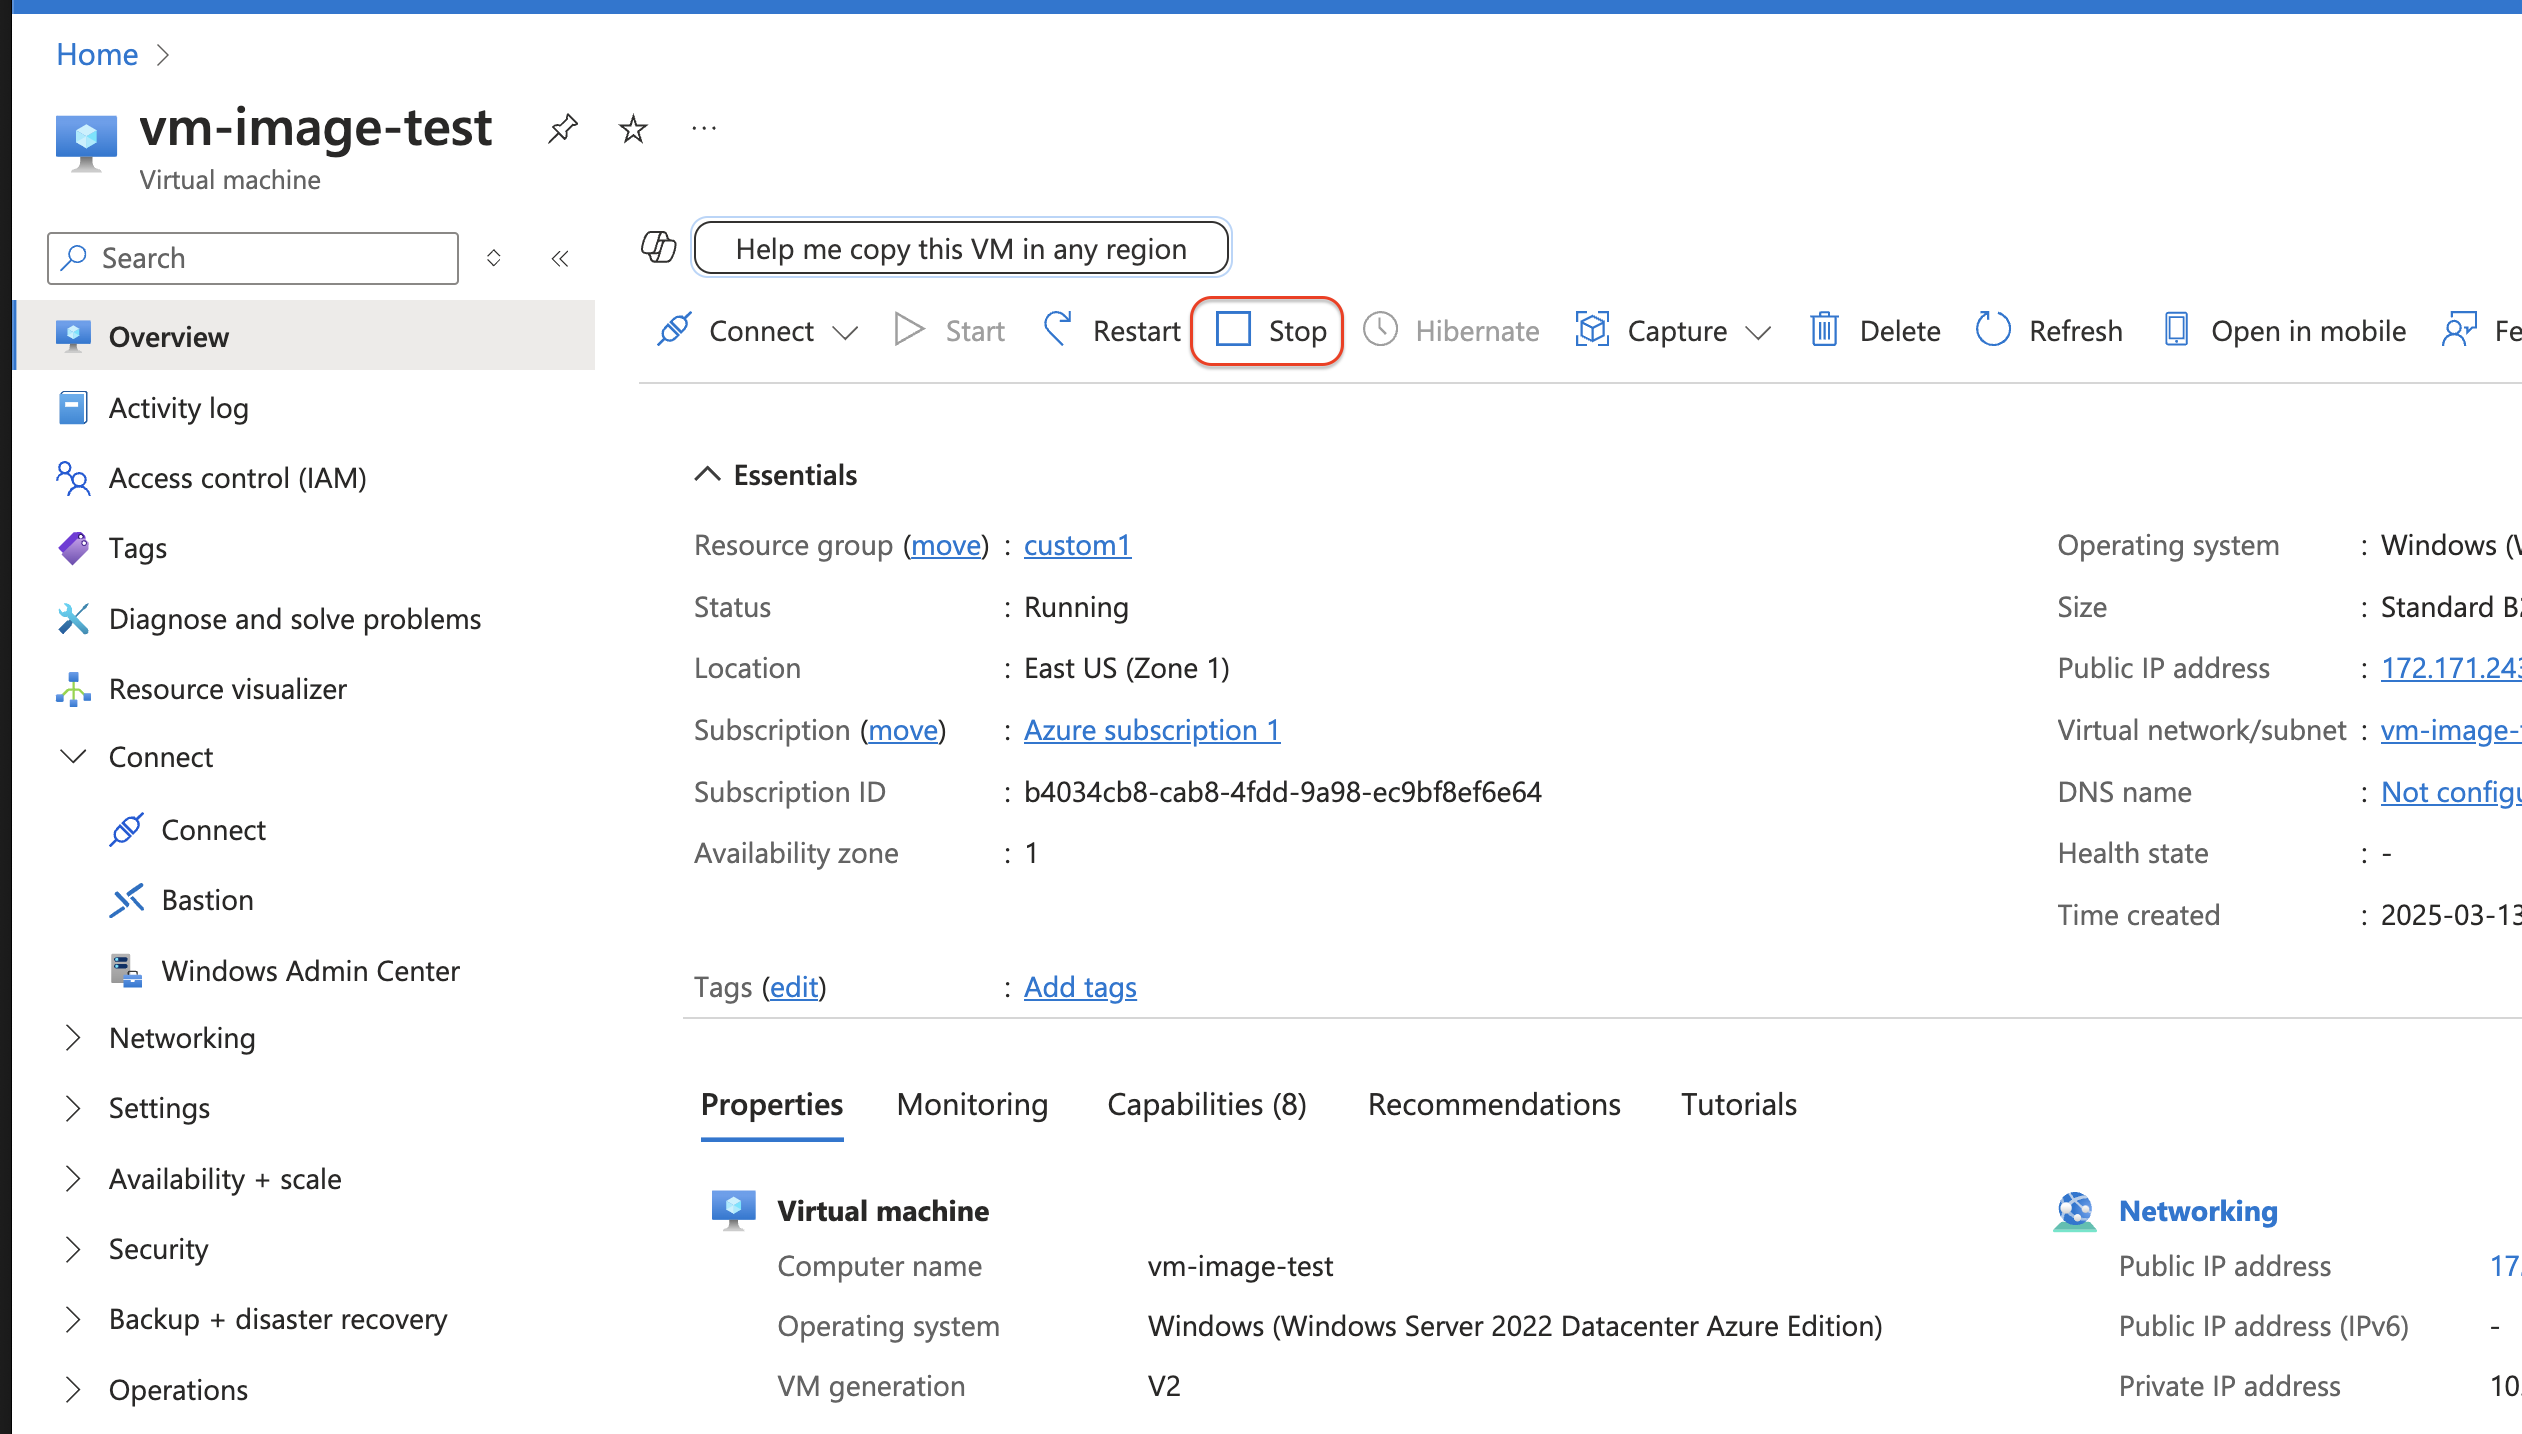The height and width of the screenshot is (1434, 2522).
Task: Go to Home breadcrumb
Action: click(97, 54)
